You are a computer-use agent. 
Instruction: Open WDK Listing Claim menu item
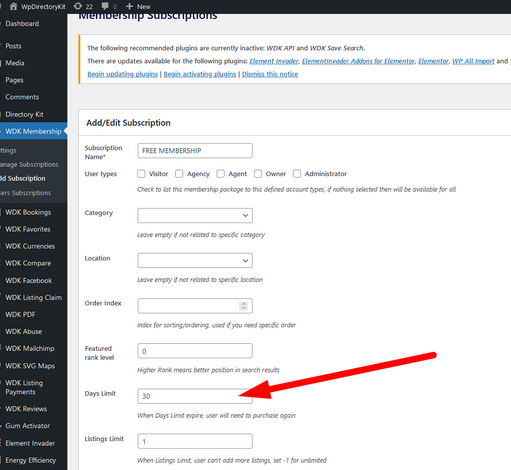[x=33, y=297]
